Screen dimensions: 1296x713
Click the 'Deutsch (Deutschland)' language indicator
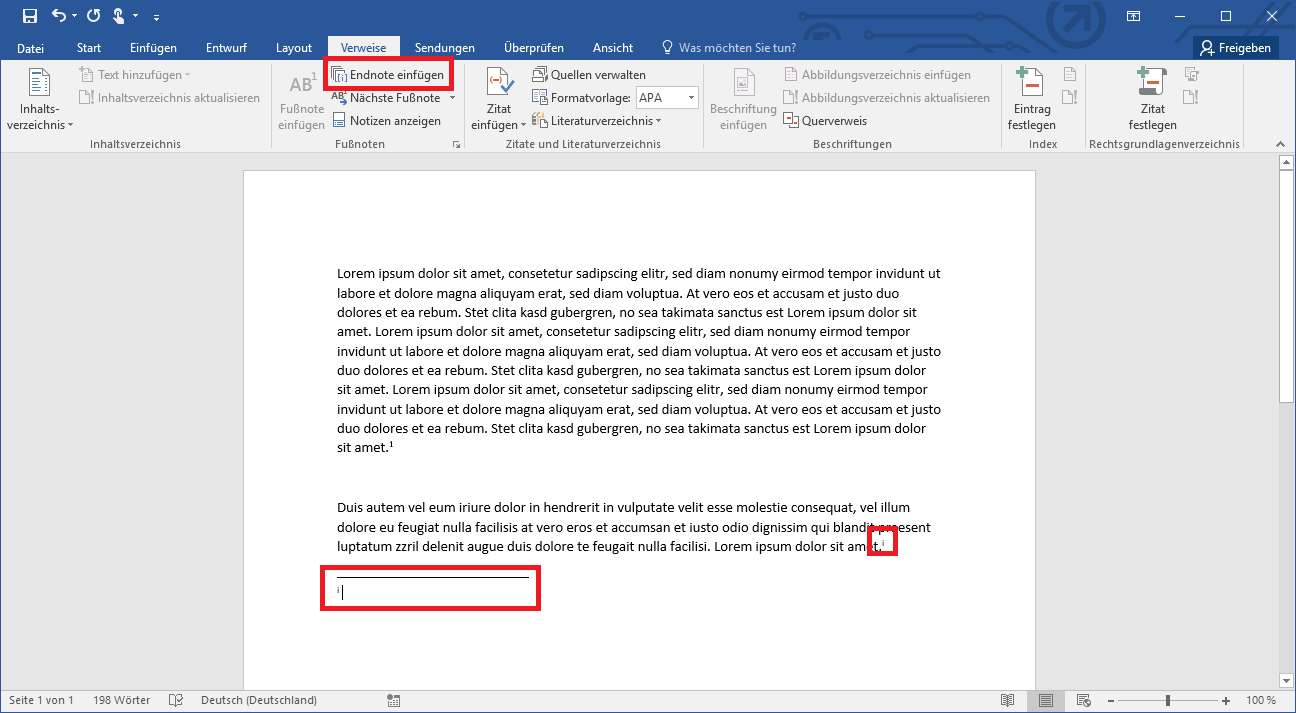[x=259, y=700]
